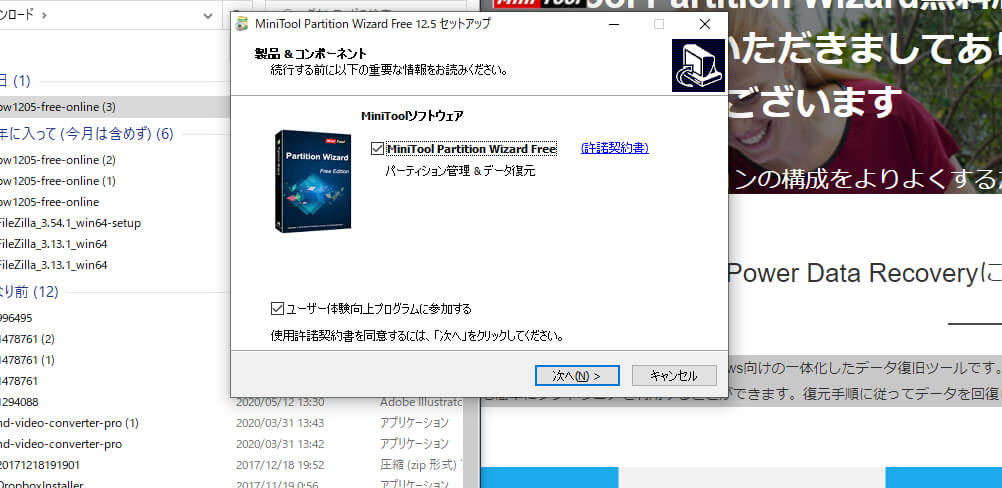Collapse the 日 (1) group header
Screen dimensions: 1002x488
15,81
